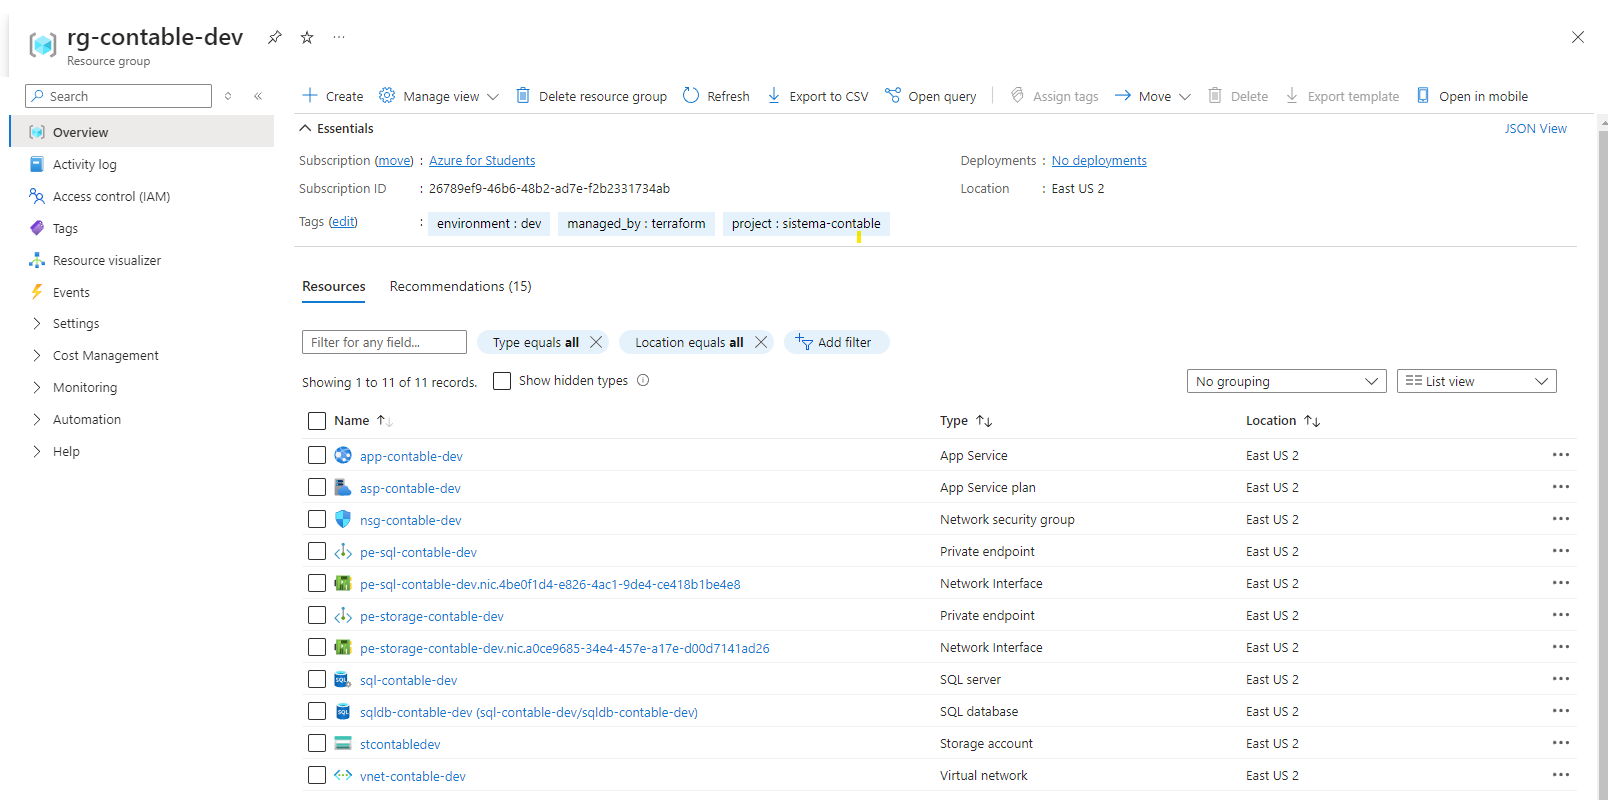Remove the Type equals all filter
The height and width of the screenshot is (800, 1608).
pyautogui.click(x=596, y=342)
